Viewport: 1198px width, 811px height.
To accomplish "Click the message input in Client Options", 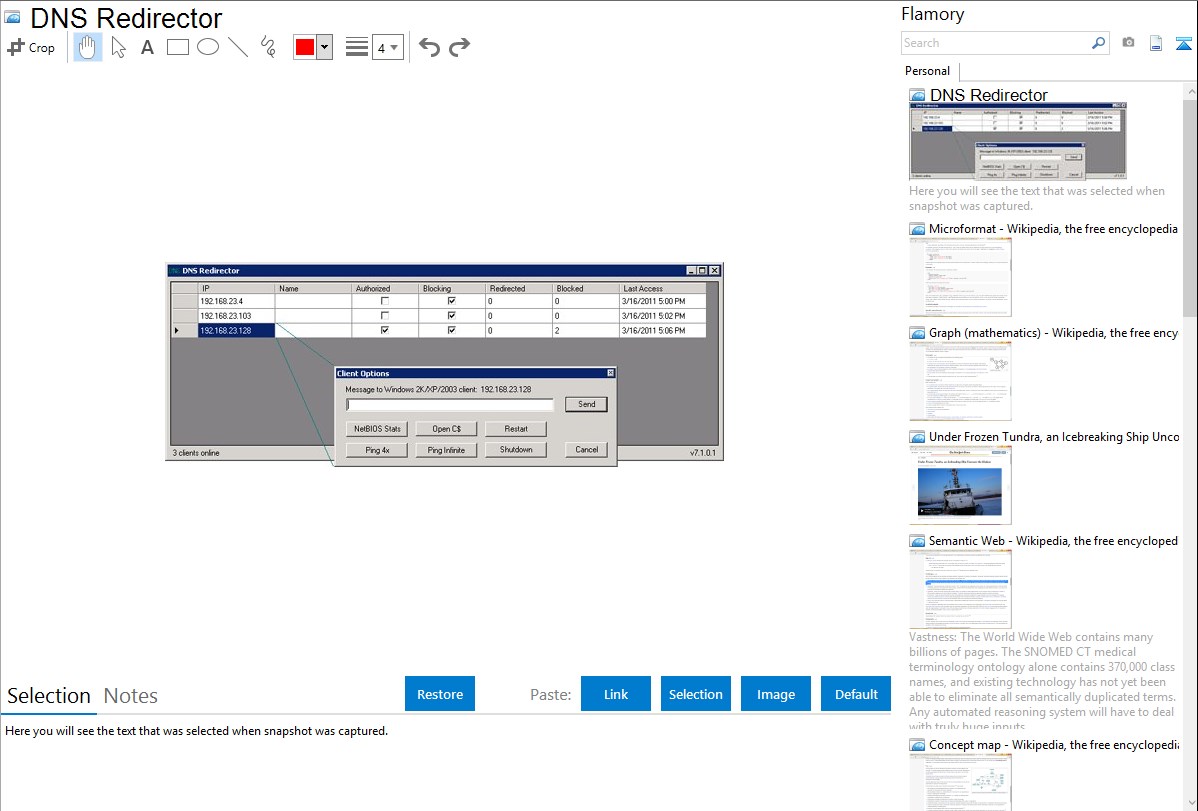I will (x=449, y=404).
